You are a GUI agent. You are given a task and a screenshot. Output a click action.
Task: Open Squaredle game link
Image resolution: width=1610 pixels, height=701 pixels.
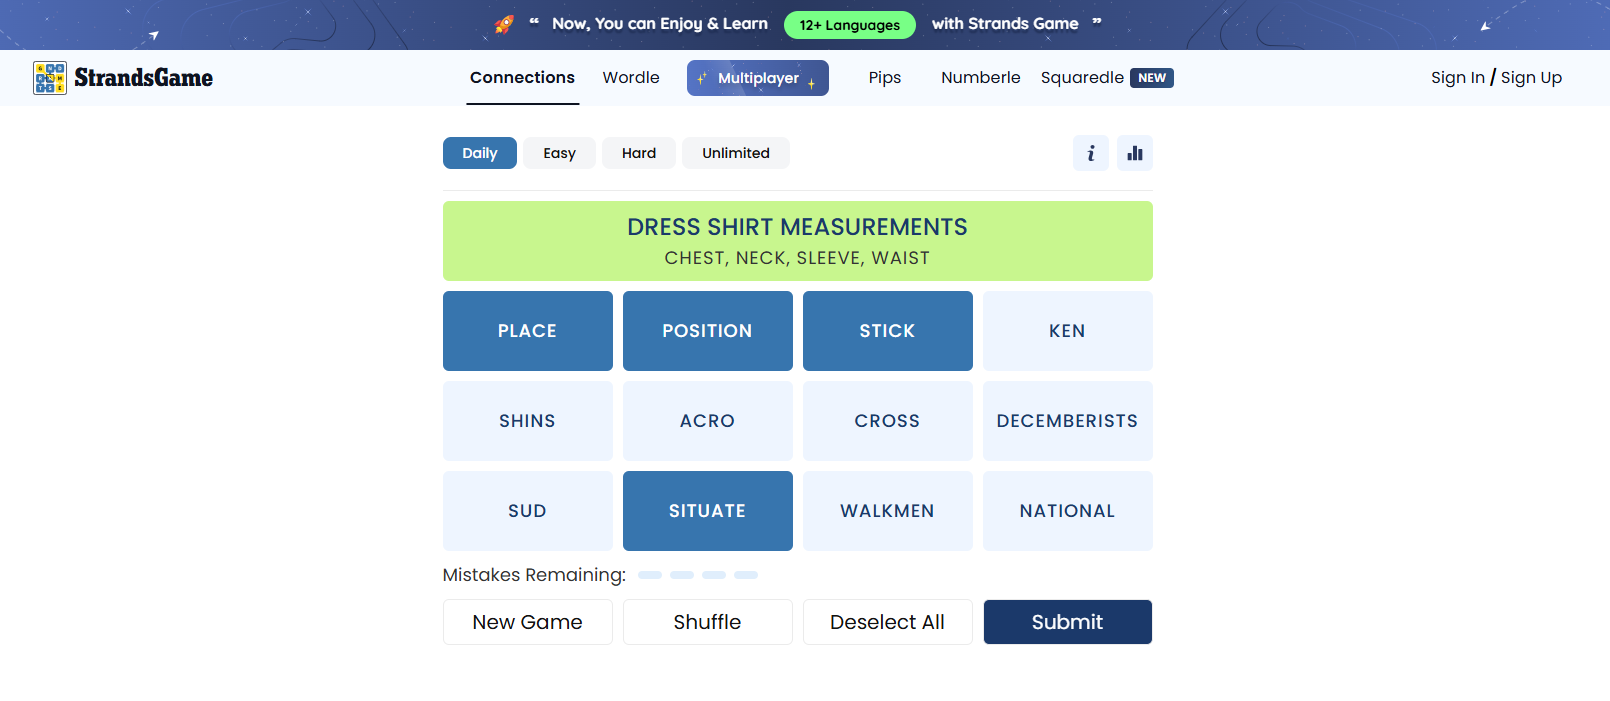pyautogui.click(x=1082, y=78)
